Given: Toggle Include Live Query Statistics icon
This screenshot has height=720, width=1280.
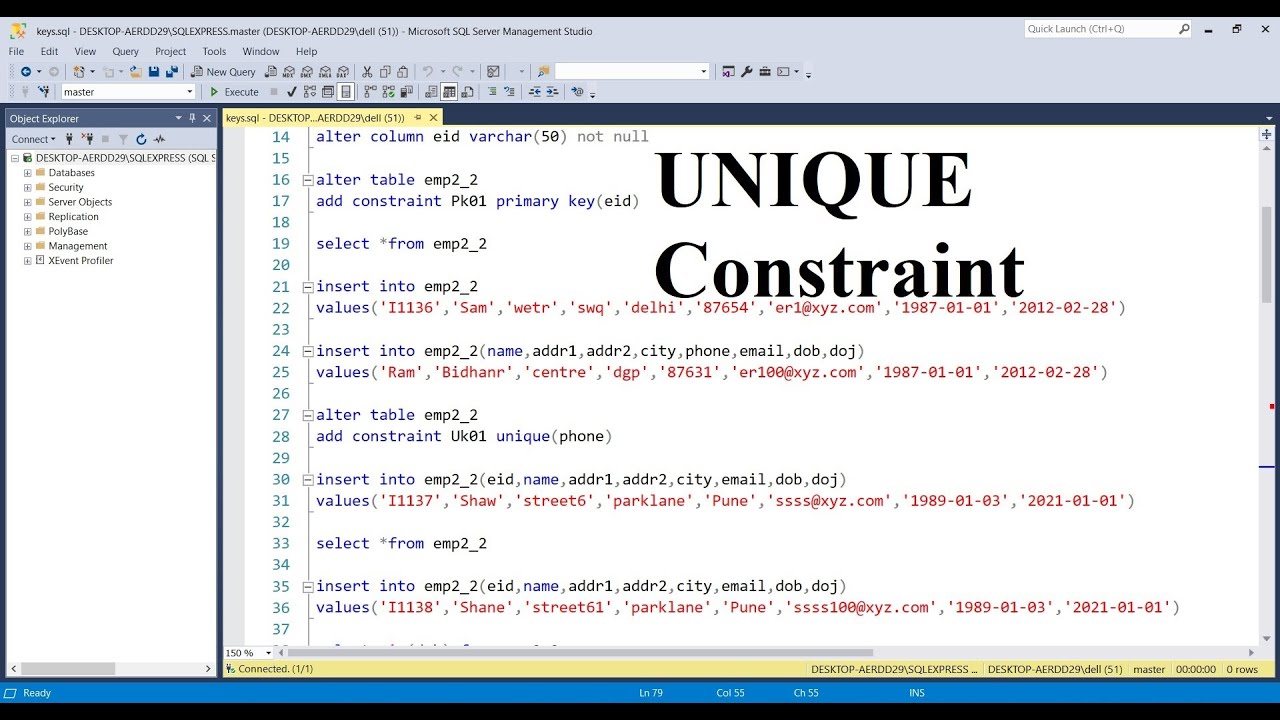Looking at the screenshot, I should point(387,92).
